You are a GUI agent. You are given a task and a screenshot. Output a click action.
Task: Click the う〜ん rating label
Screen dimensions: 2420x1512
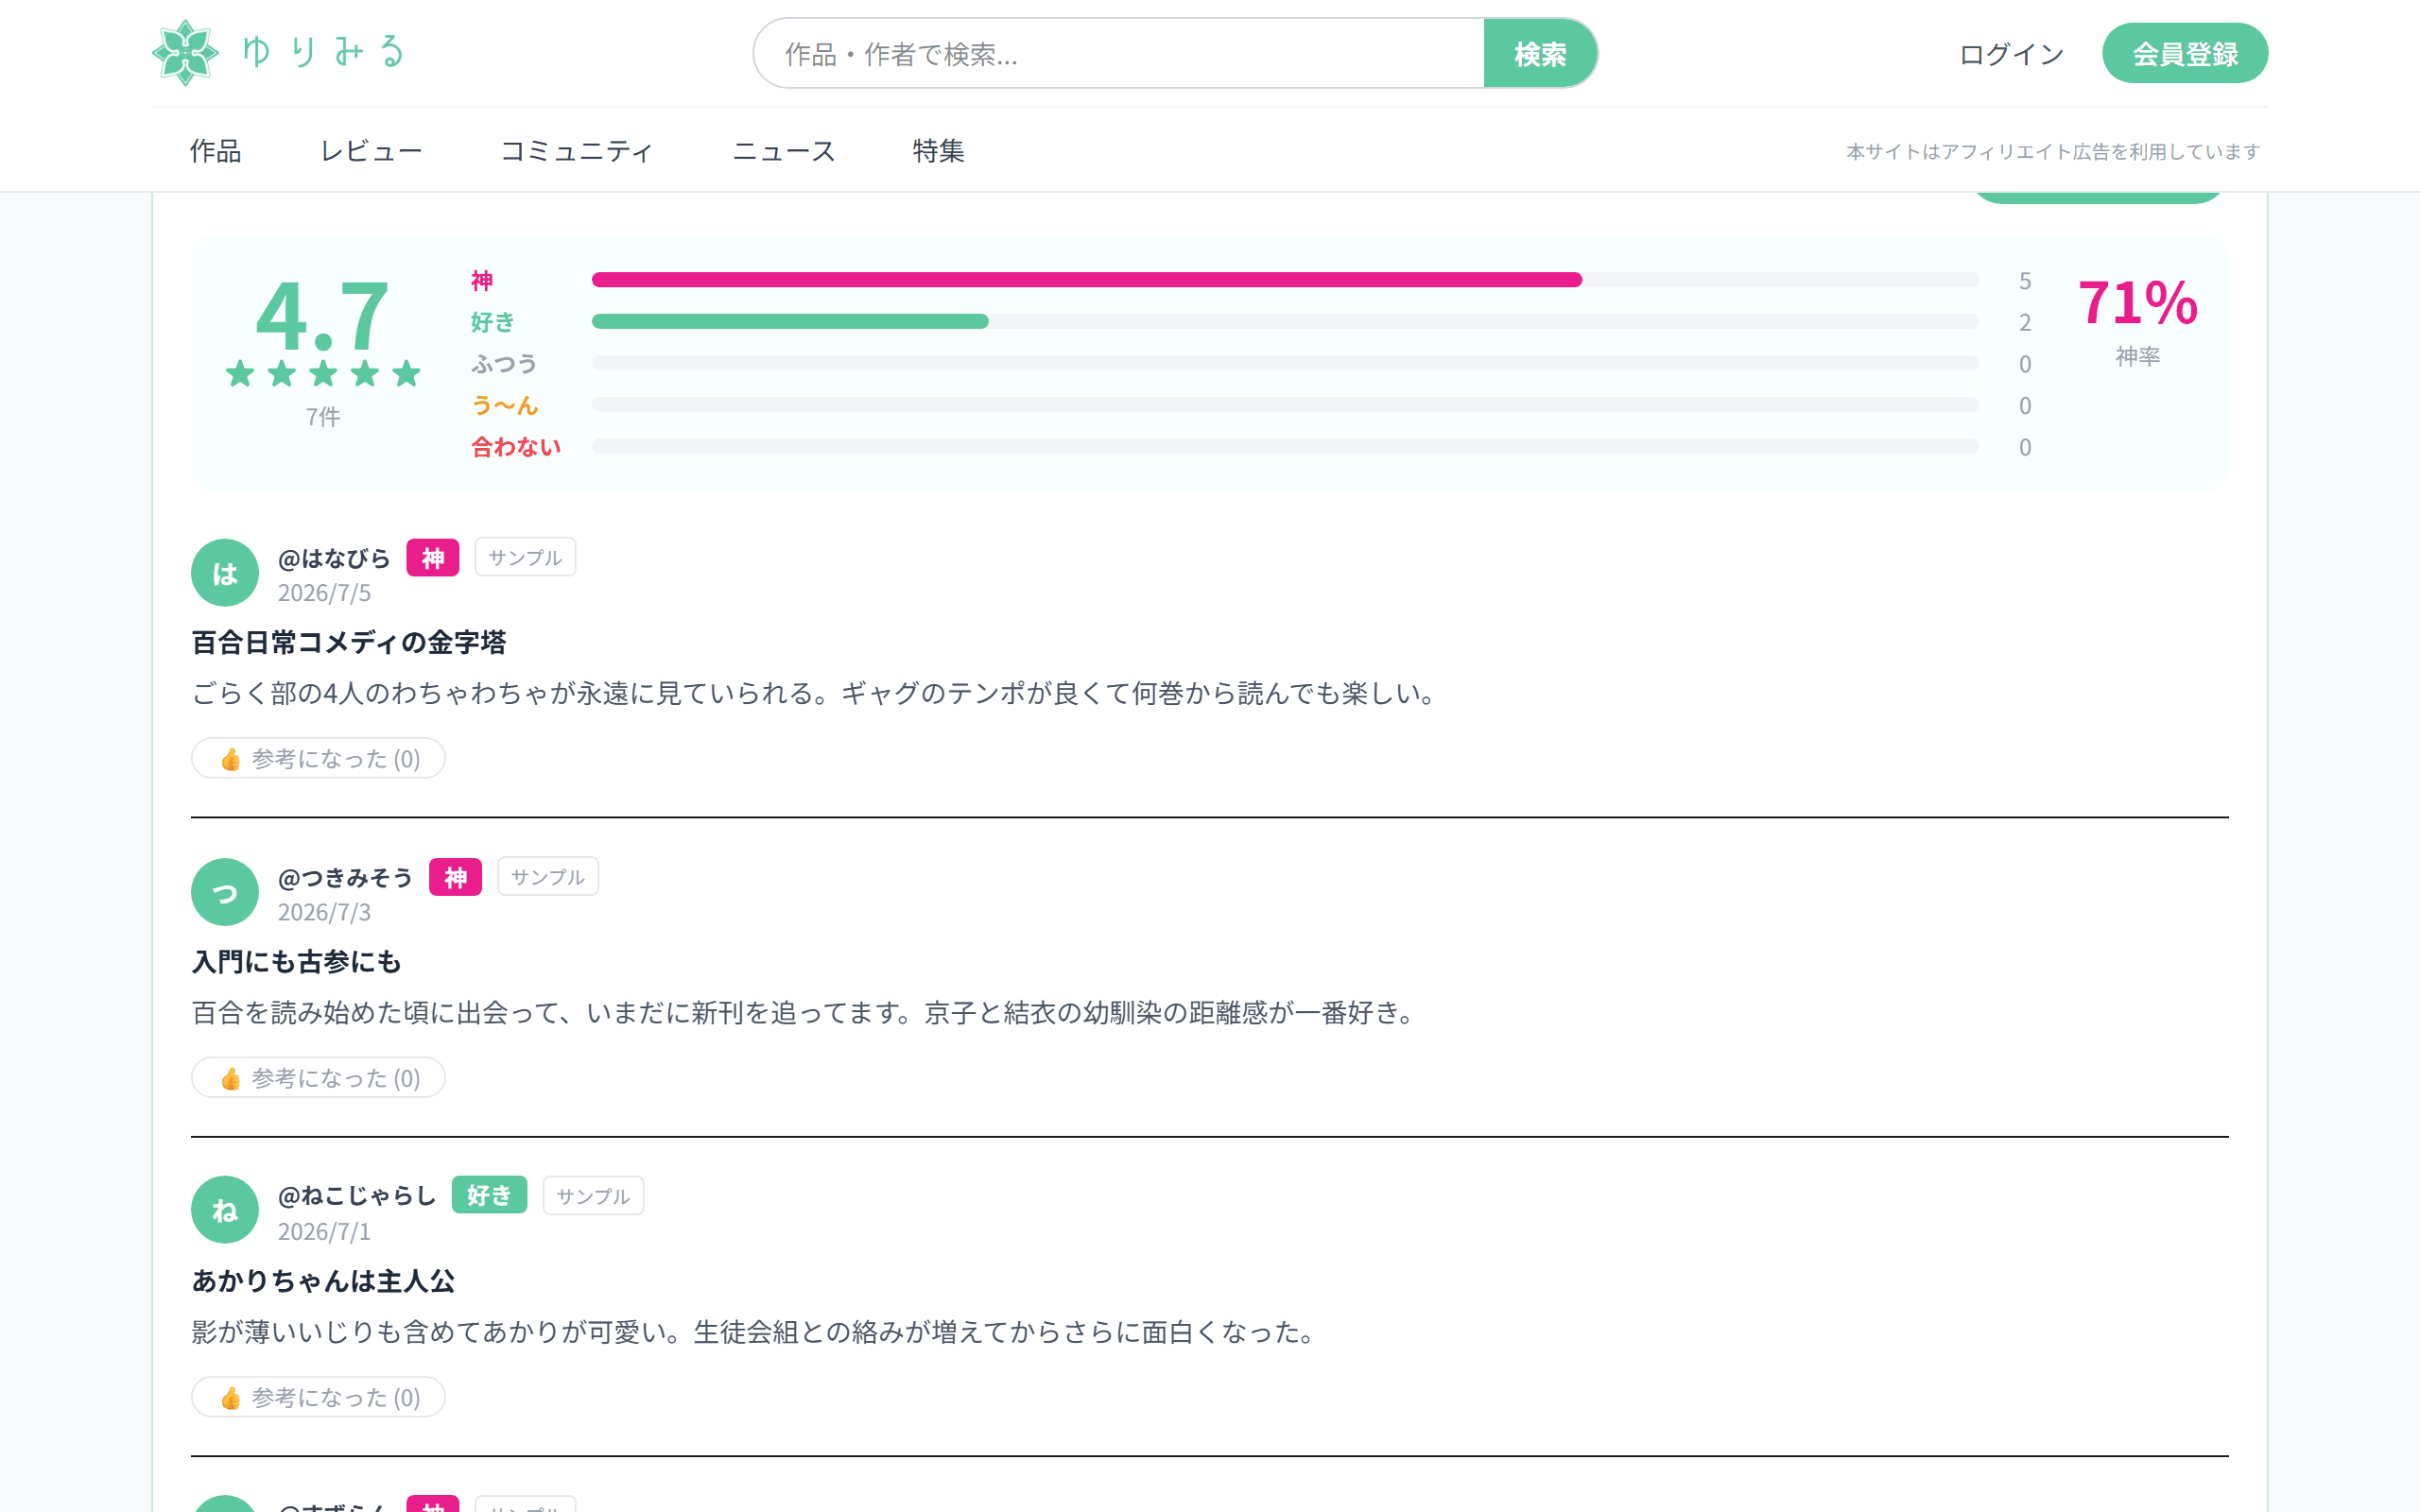pos(504,405)
